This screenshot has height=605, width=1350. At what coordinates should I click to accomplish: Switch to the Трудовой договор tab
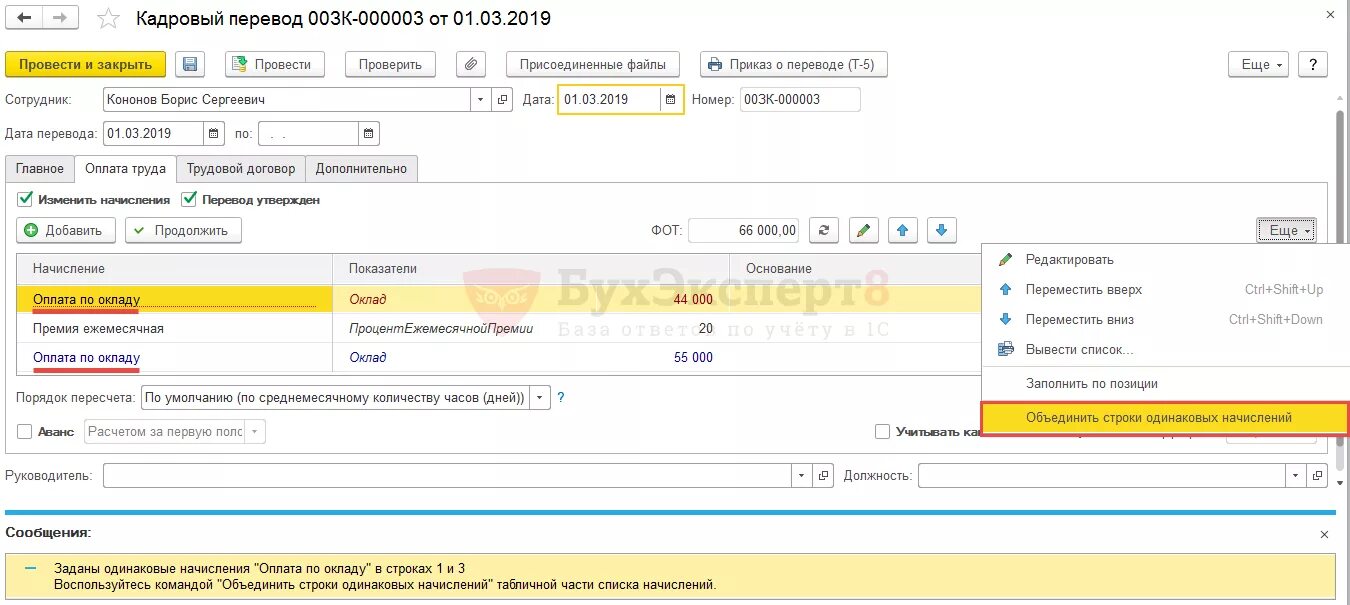240,168
